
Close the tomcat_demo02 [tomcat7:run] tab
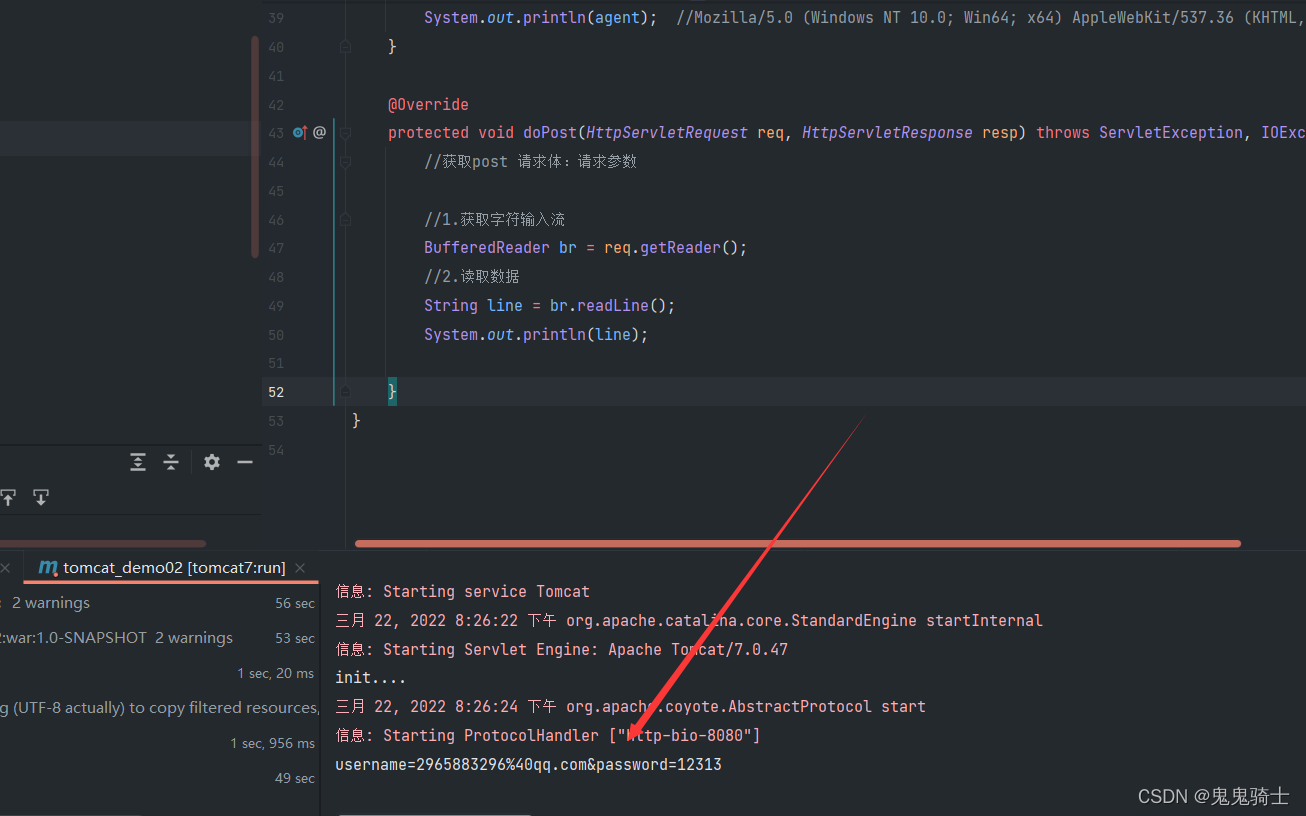[302, 568]
